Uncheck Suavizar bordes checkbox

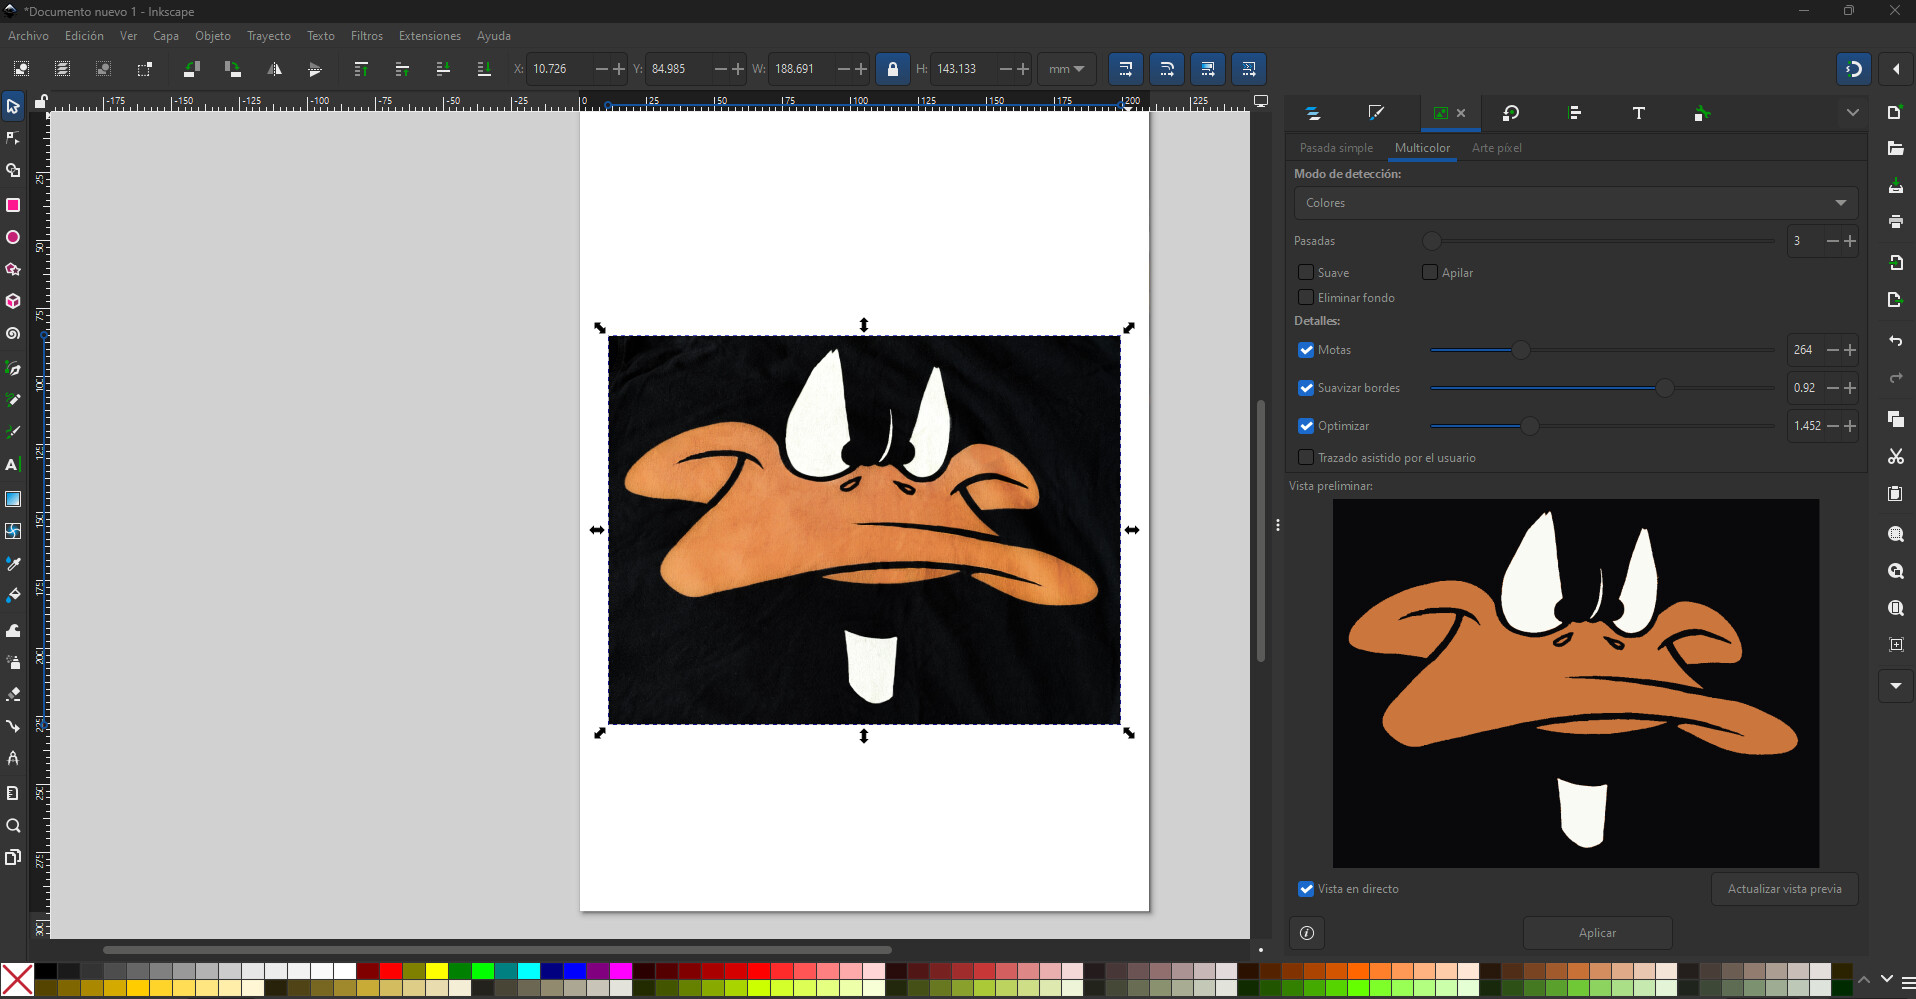point(1306,388)
